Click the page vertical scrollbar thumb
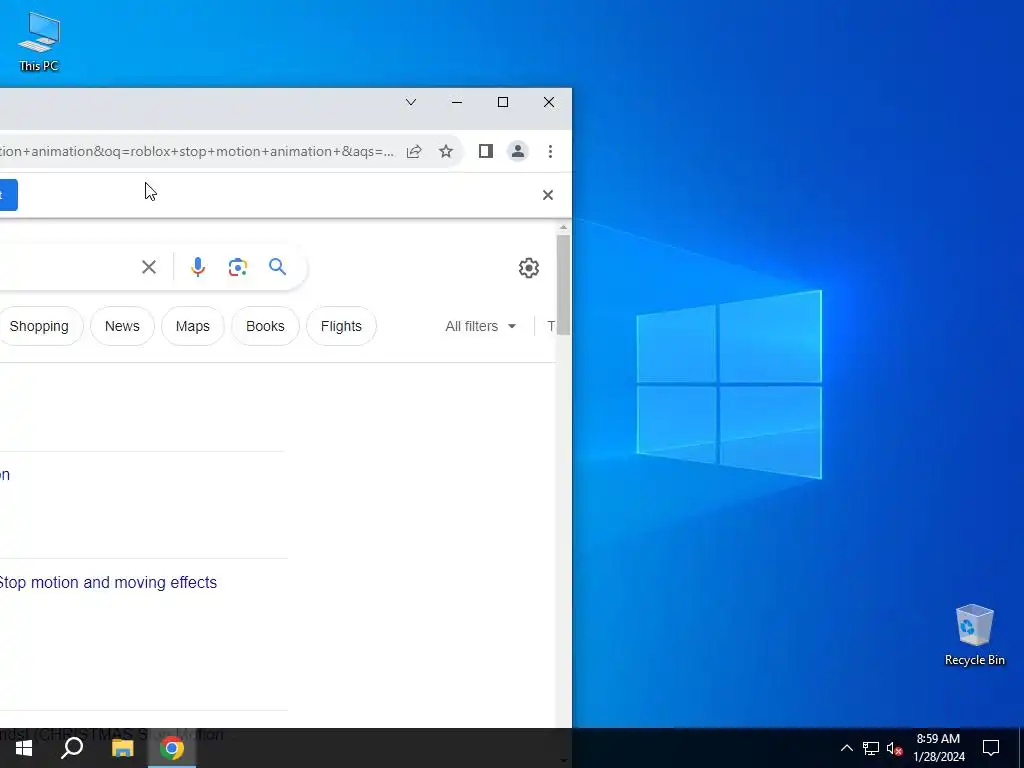 coord(563,285)
